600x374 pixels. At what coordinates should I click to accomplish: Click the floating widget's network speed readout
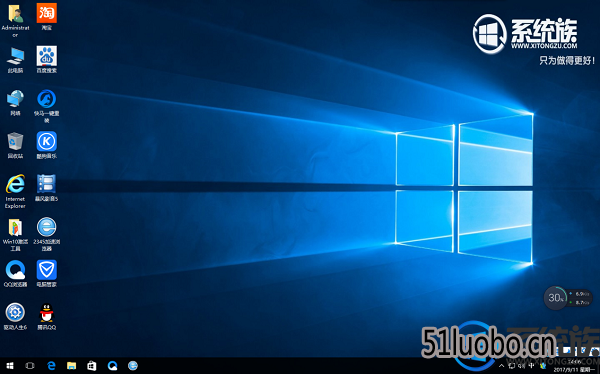coord(580,298)
